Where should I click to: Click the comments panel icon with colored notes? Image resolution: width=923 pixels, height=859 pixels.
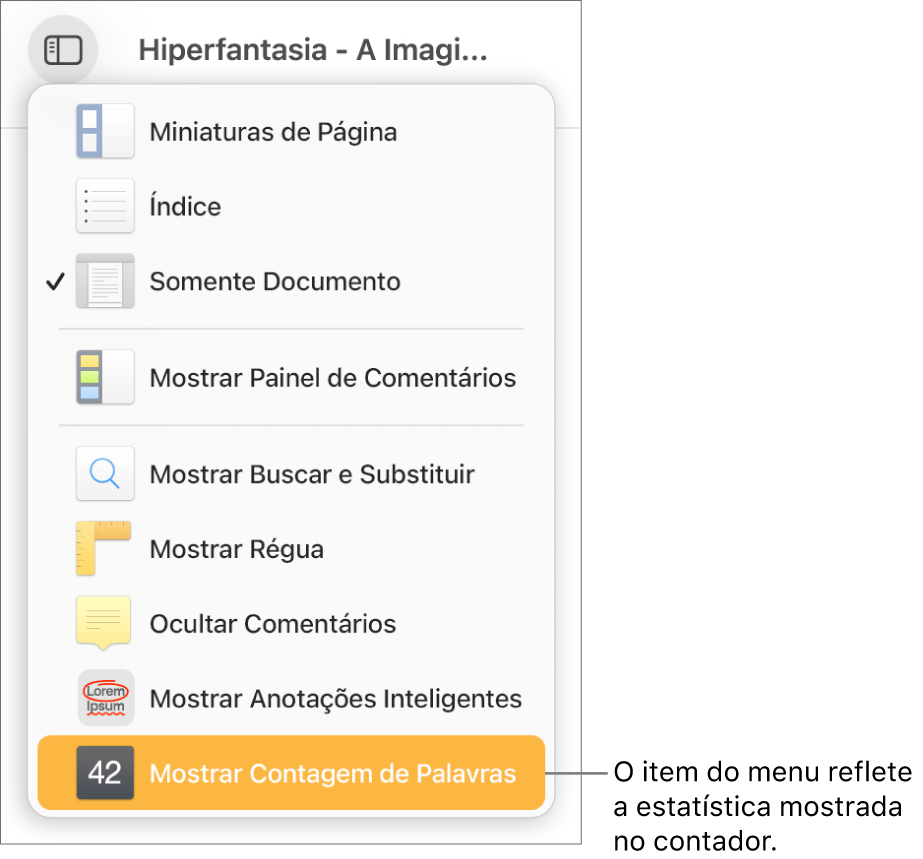click(x=105, y=377)
